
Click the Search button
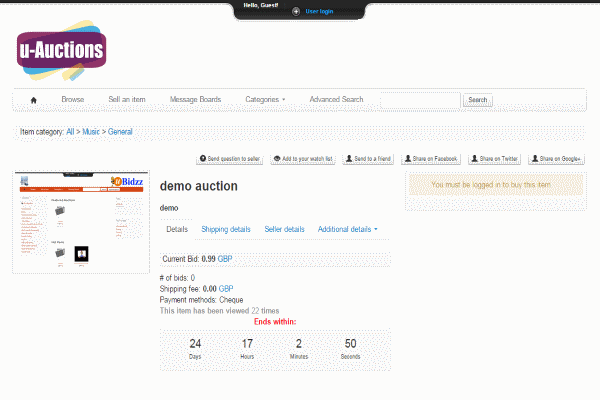[477, 100]
